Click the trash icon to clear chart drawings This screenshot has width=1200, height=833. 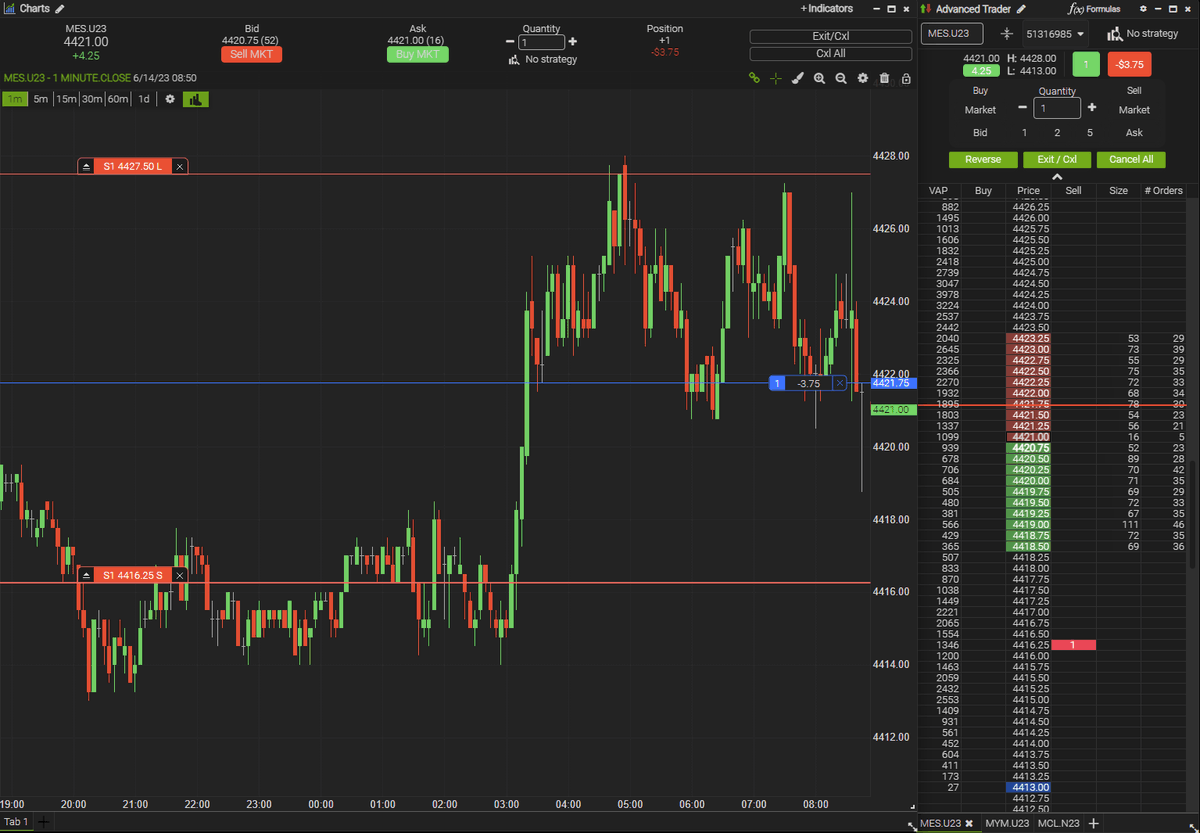point(884,78)
